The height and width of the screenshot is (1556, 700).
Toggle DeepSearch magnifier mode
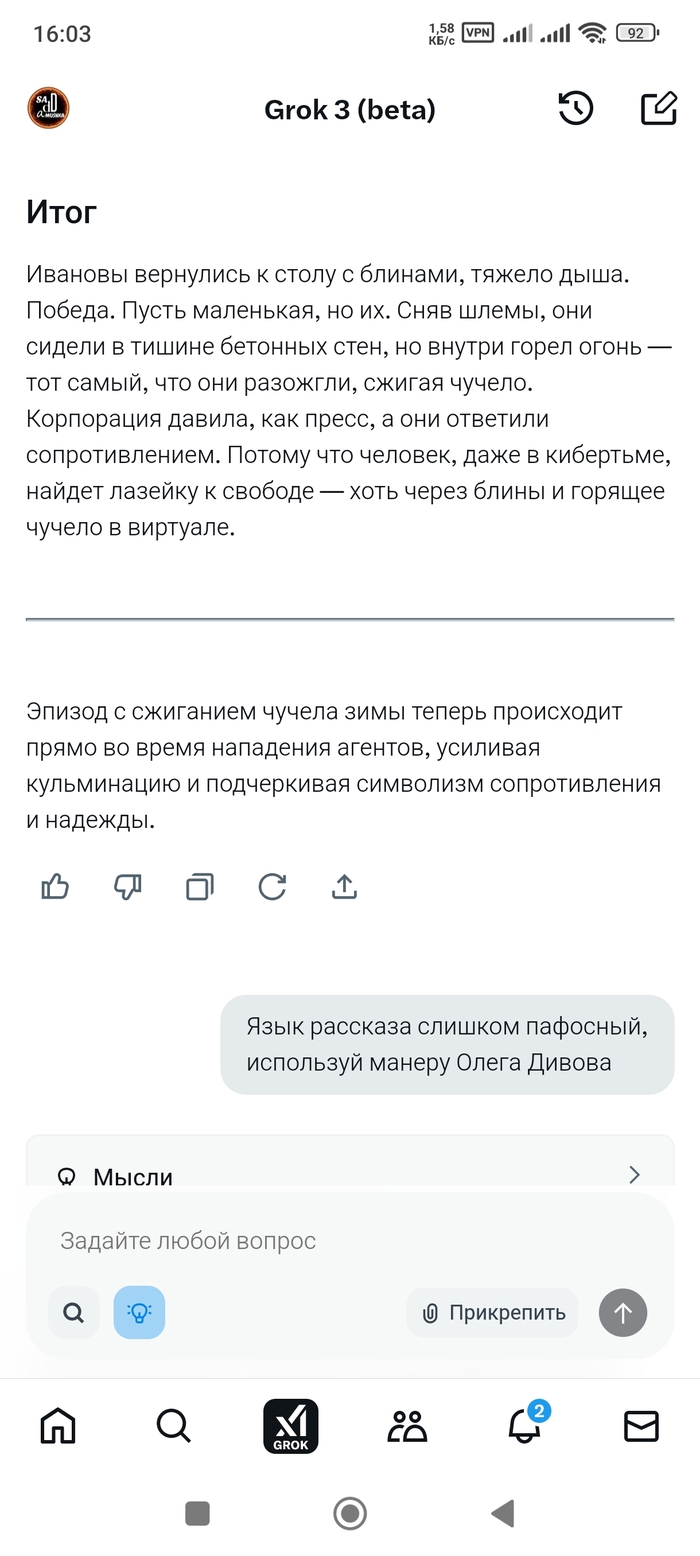tap(74, 1313)
